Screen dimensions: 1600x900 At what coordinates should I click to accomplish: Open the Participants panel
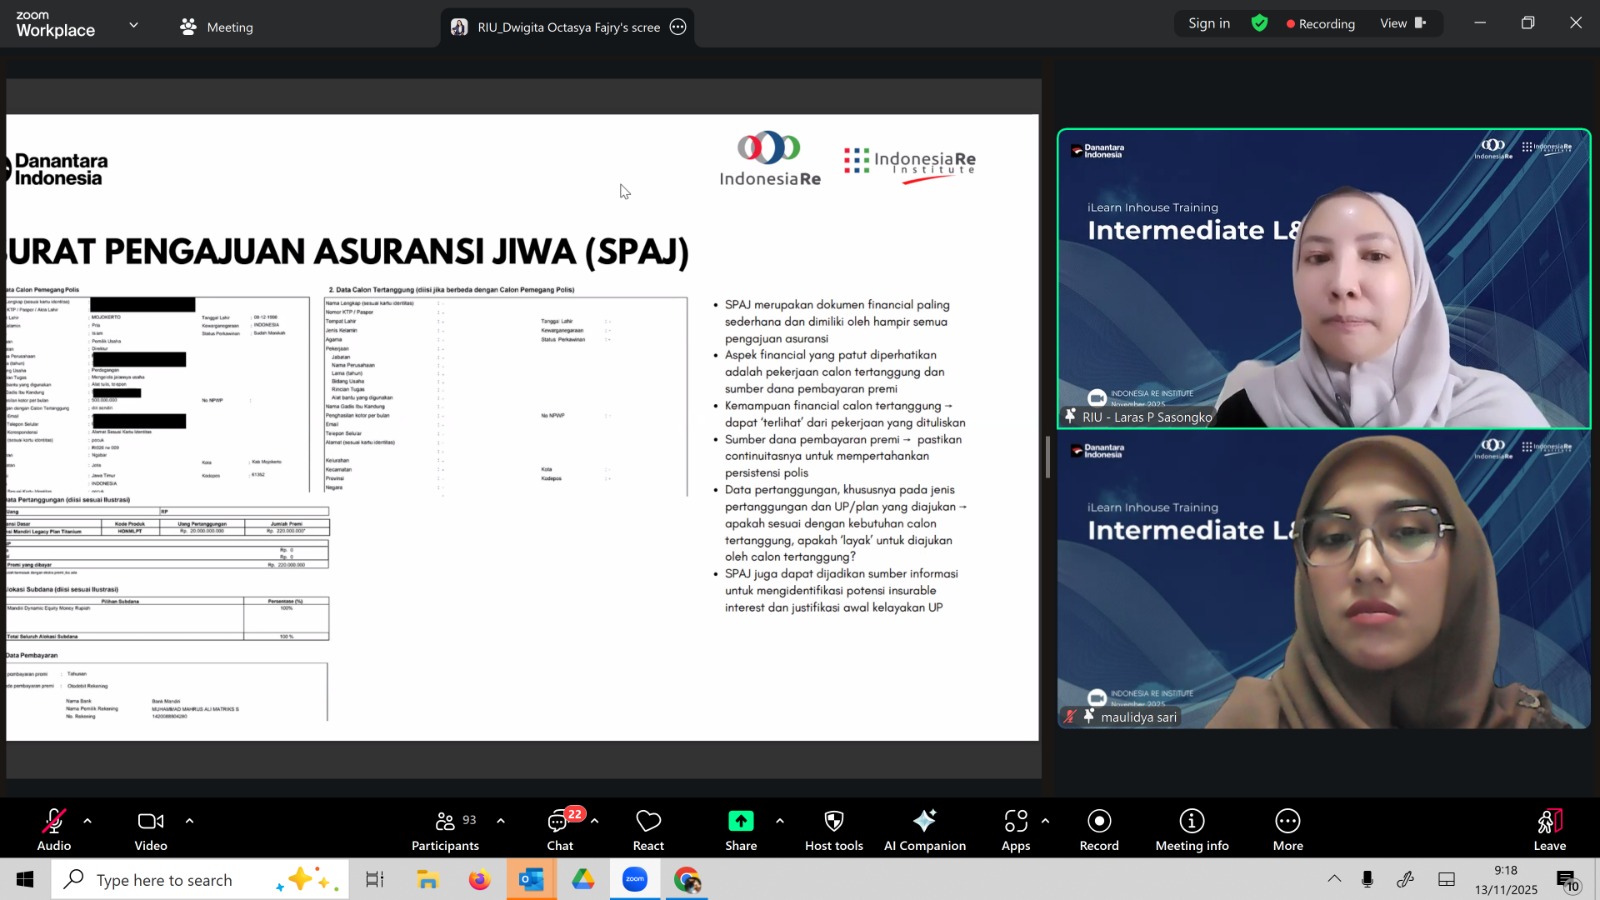[x=445, y=829]
